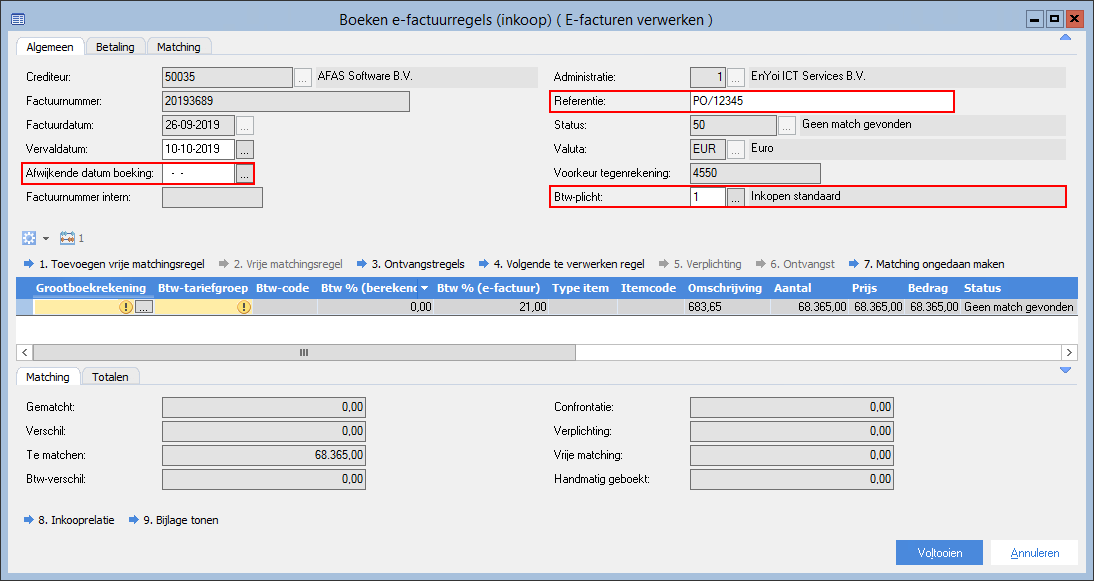Click the horizontal scrollbar thumb of the grid
Image resolution: width=1094 pixels, height=581 pixels.
point(304,353)
